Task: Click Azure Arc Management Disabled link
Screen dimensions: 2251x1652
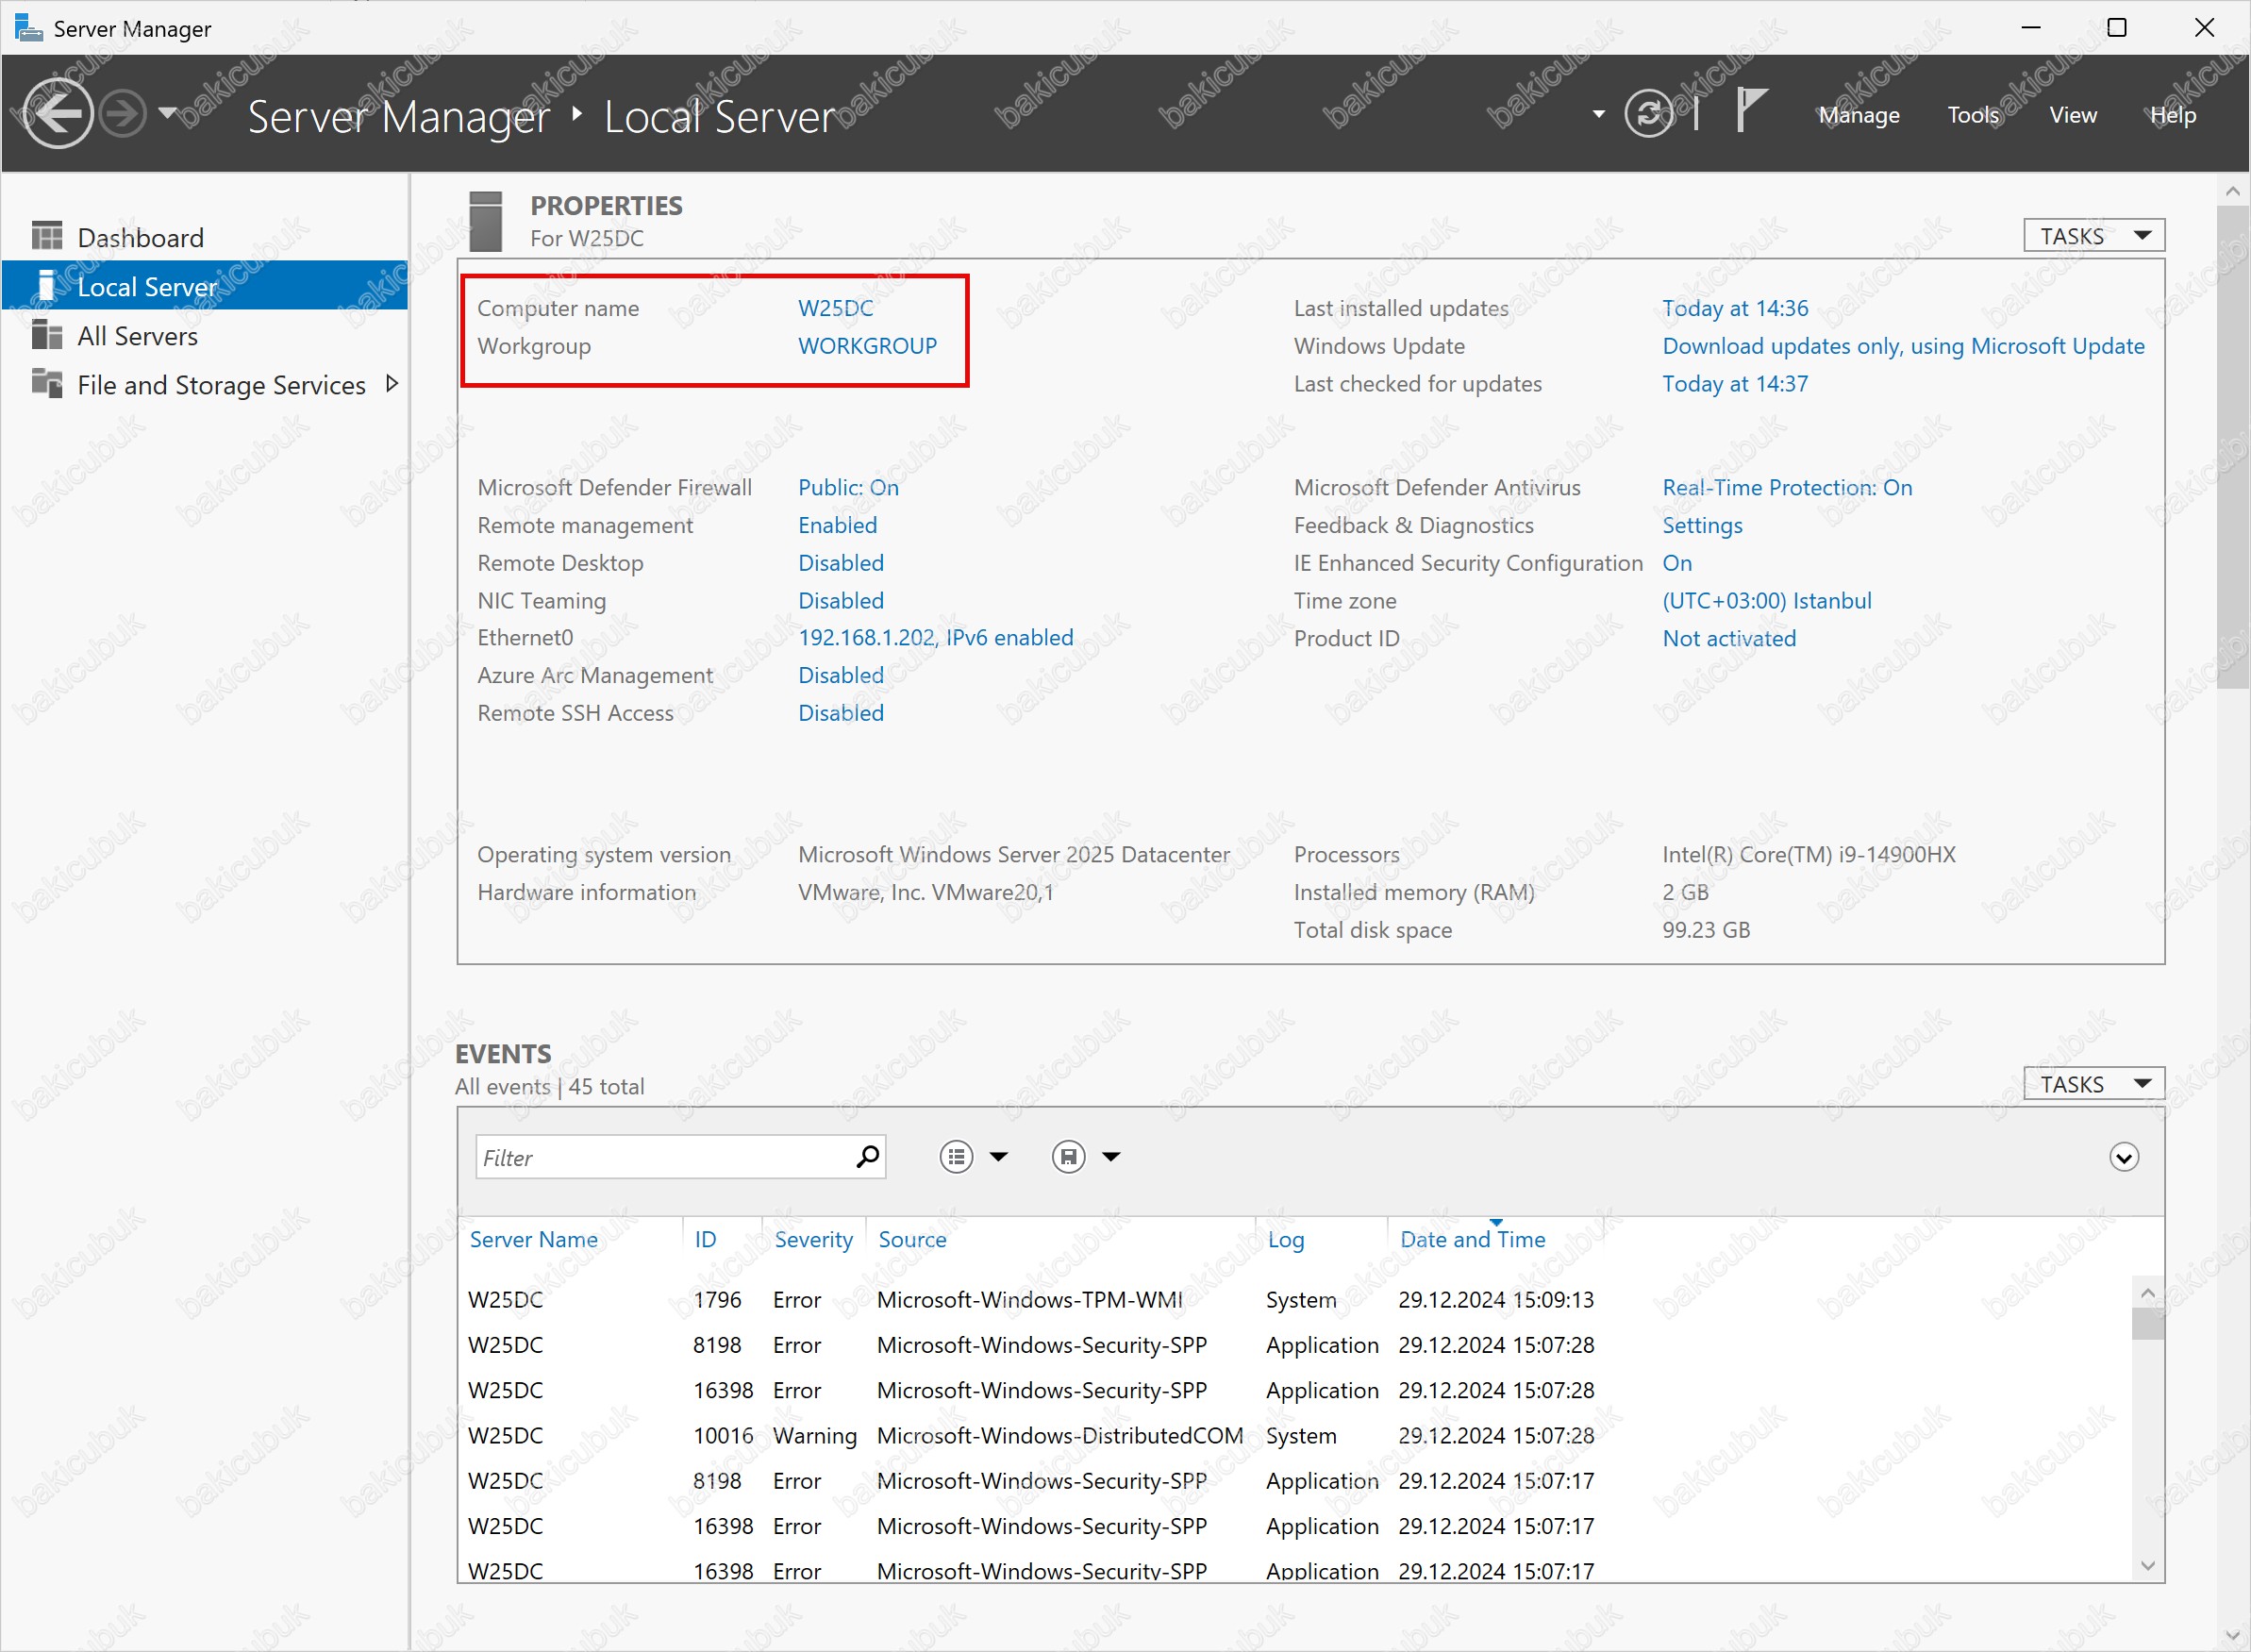Action: pyautogui.click(x=840, y=676)
